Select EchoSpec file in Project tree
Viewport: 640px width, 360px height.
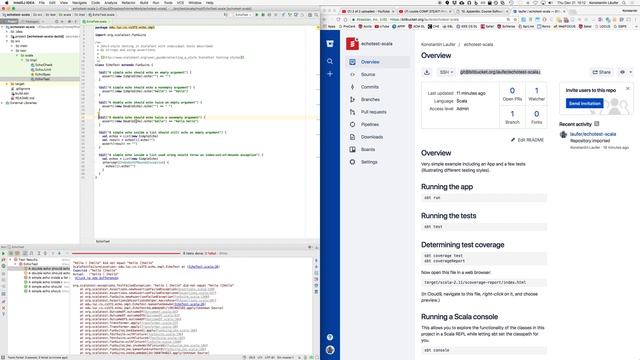click(42, 74)
